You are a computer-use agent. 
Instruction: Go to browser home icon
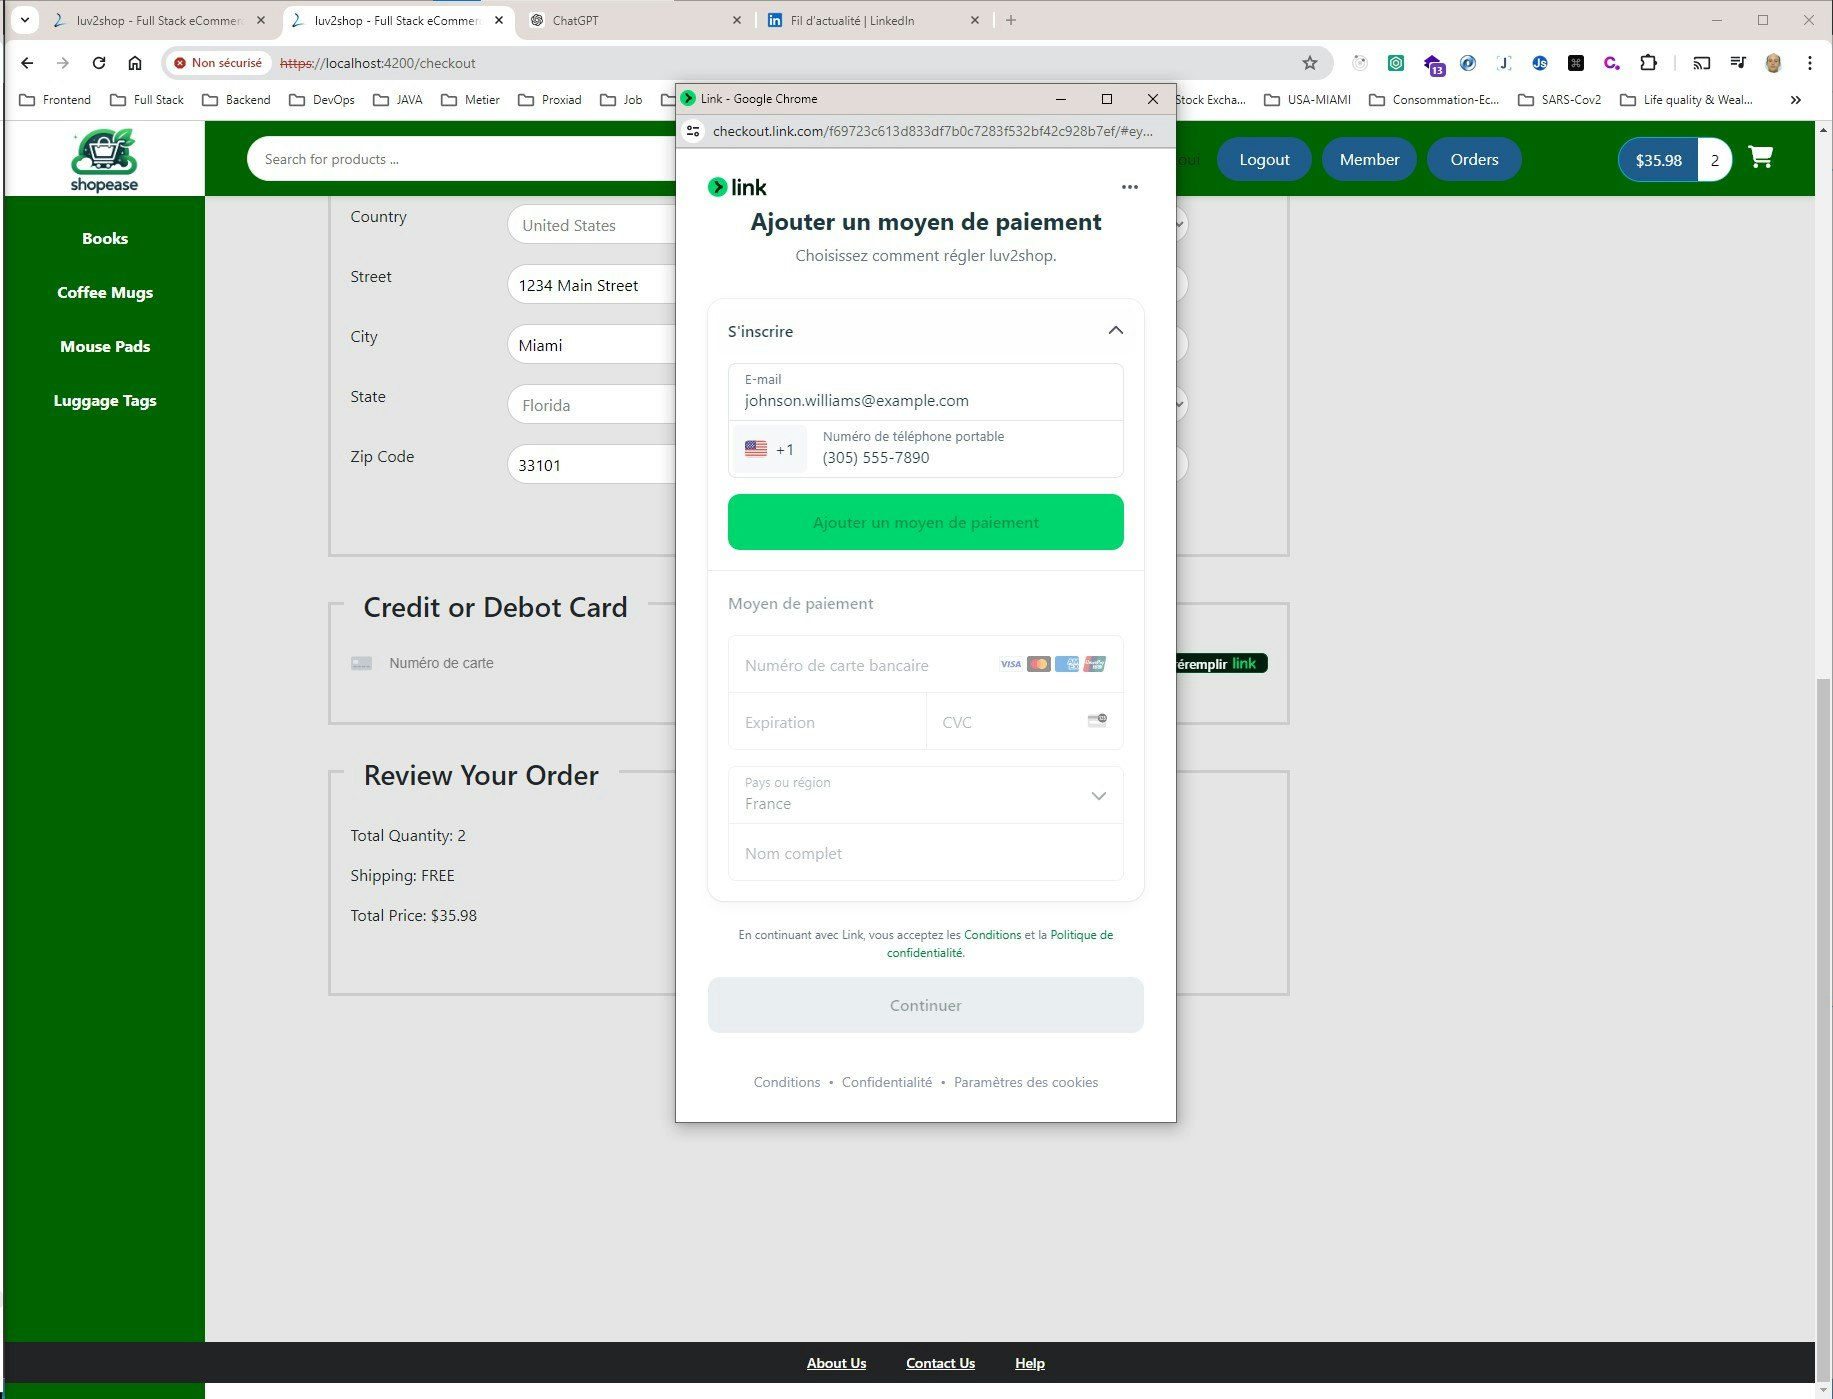pyautogui.click(x=135, y=63)
